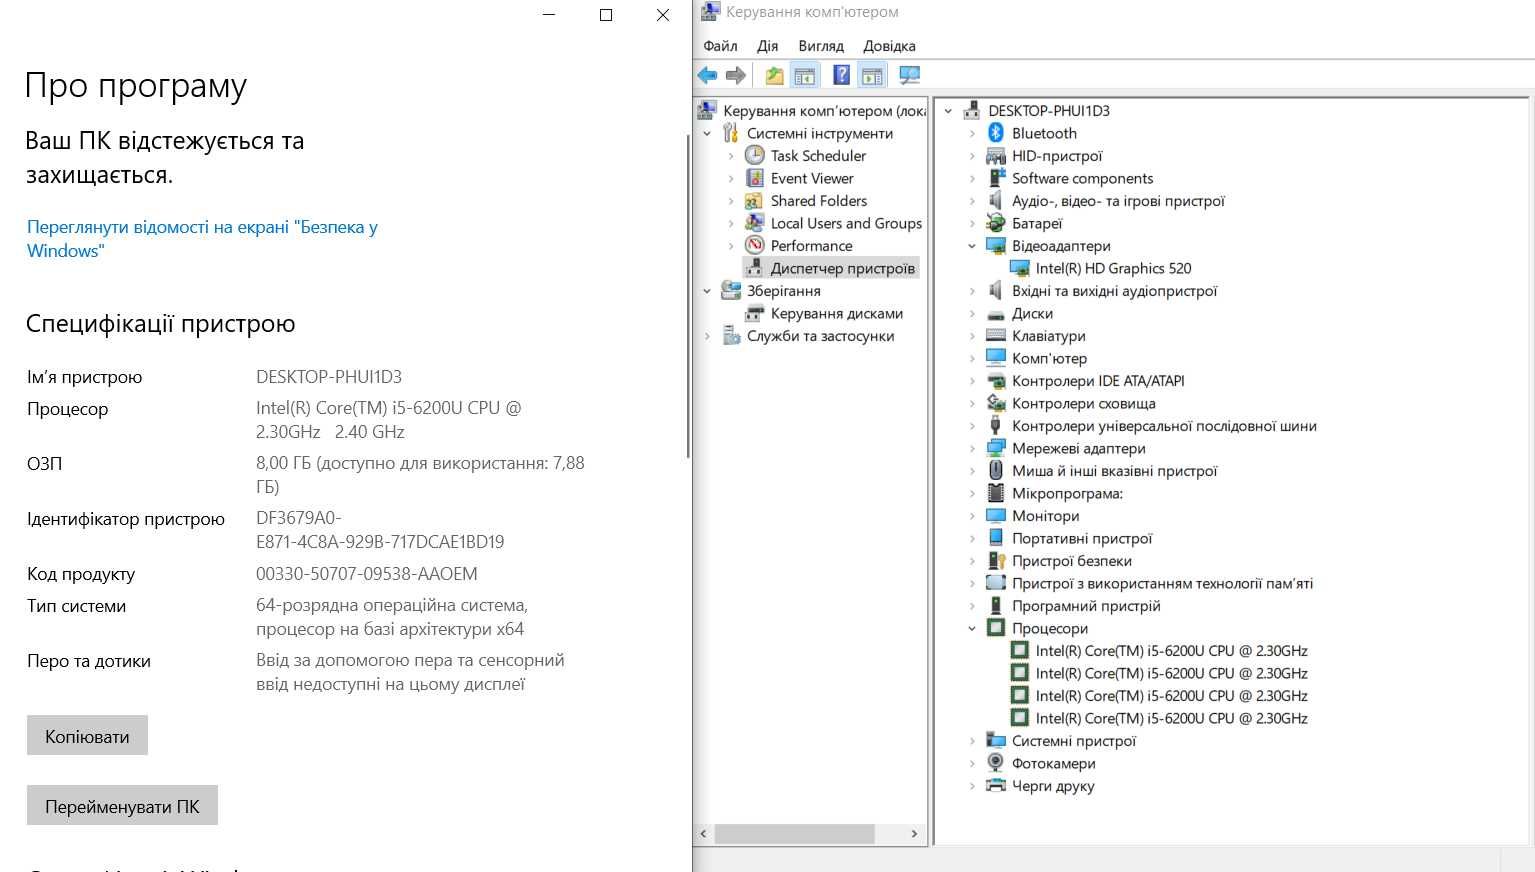The image size is (1535, 872).
Task: Select Контролери універсальної послідовної шини row
Action: (x=1164, y=426)
